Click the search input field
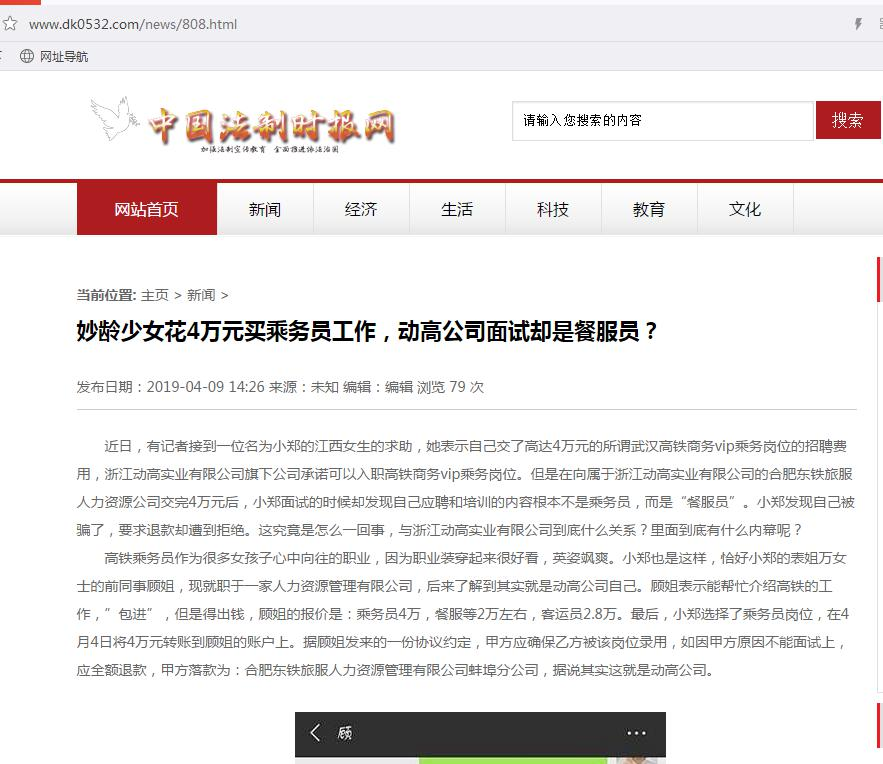 (662, 120)
